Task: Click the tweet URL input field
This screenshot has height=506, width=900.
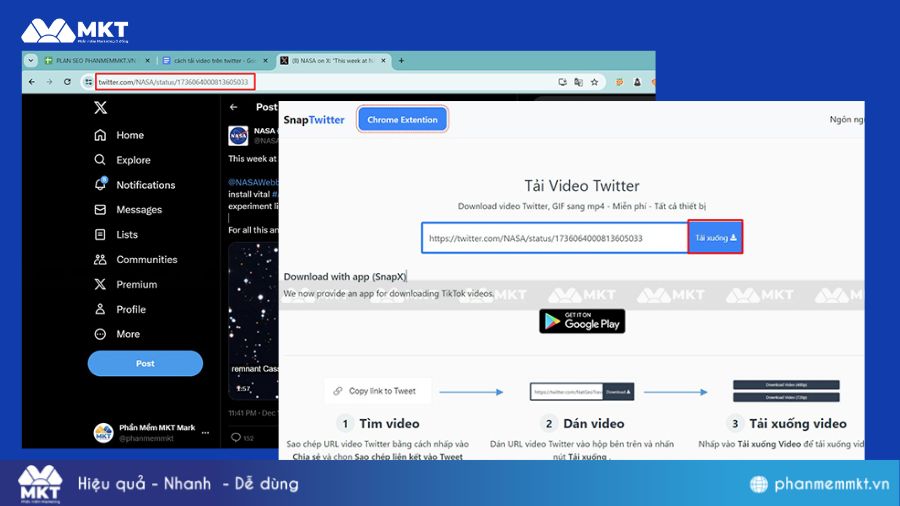Action: pos(554,238)
